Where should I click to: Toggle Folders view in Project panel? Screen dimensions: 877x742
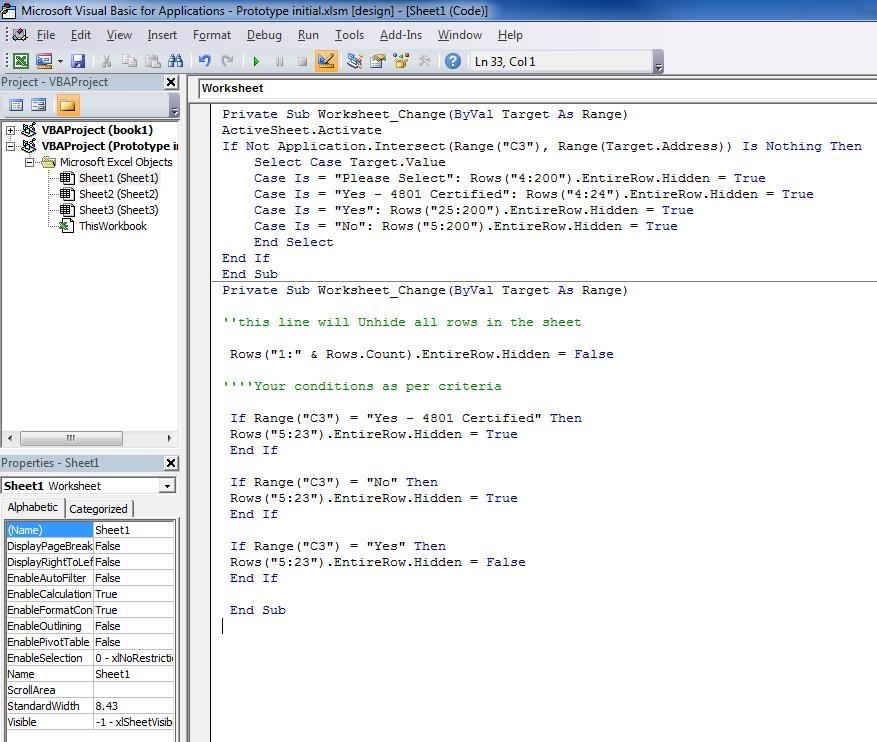coord(67,105)
